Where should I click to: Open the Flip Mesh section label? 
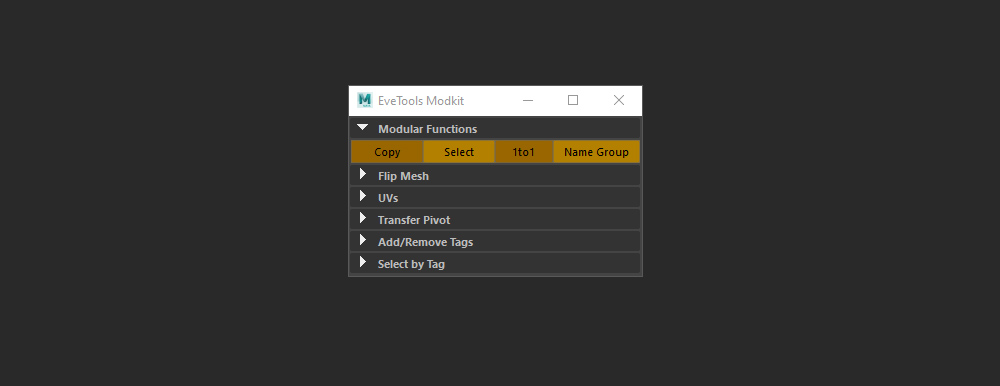click(x=403, y=176)
